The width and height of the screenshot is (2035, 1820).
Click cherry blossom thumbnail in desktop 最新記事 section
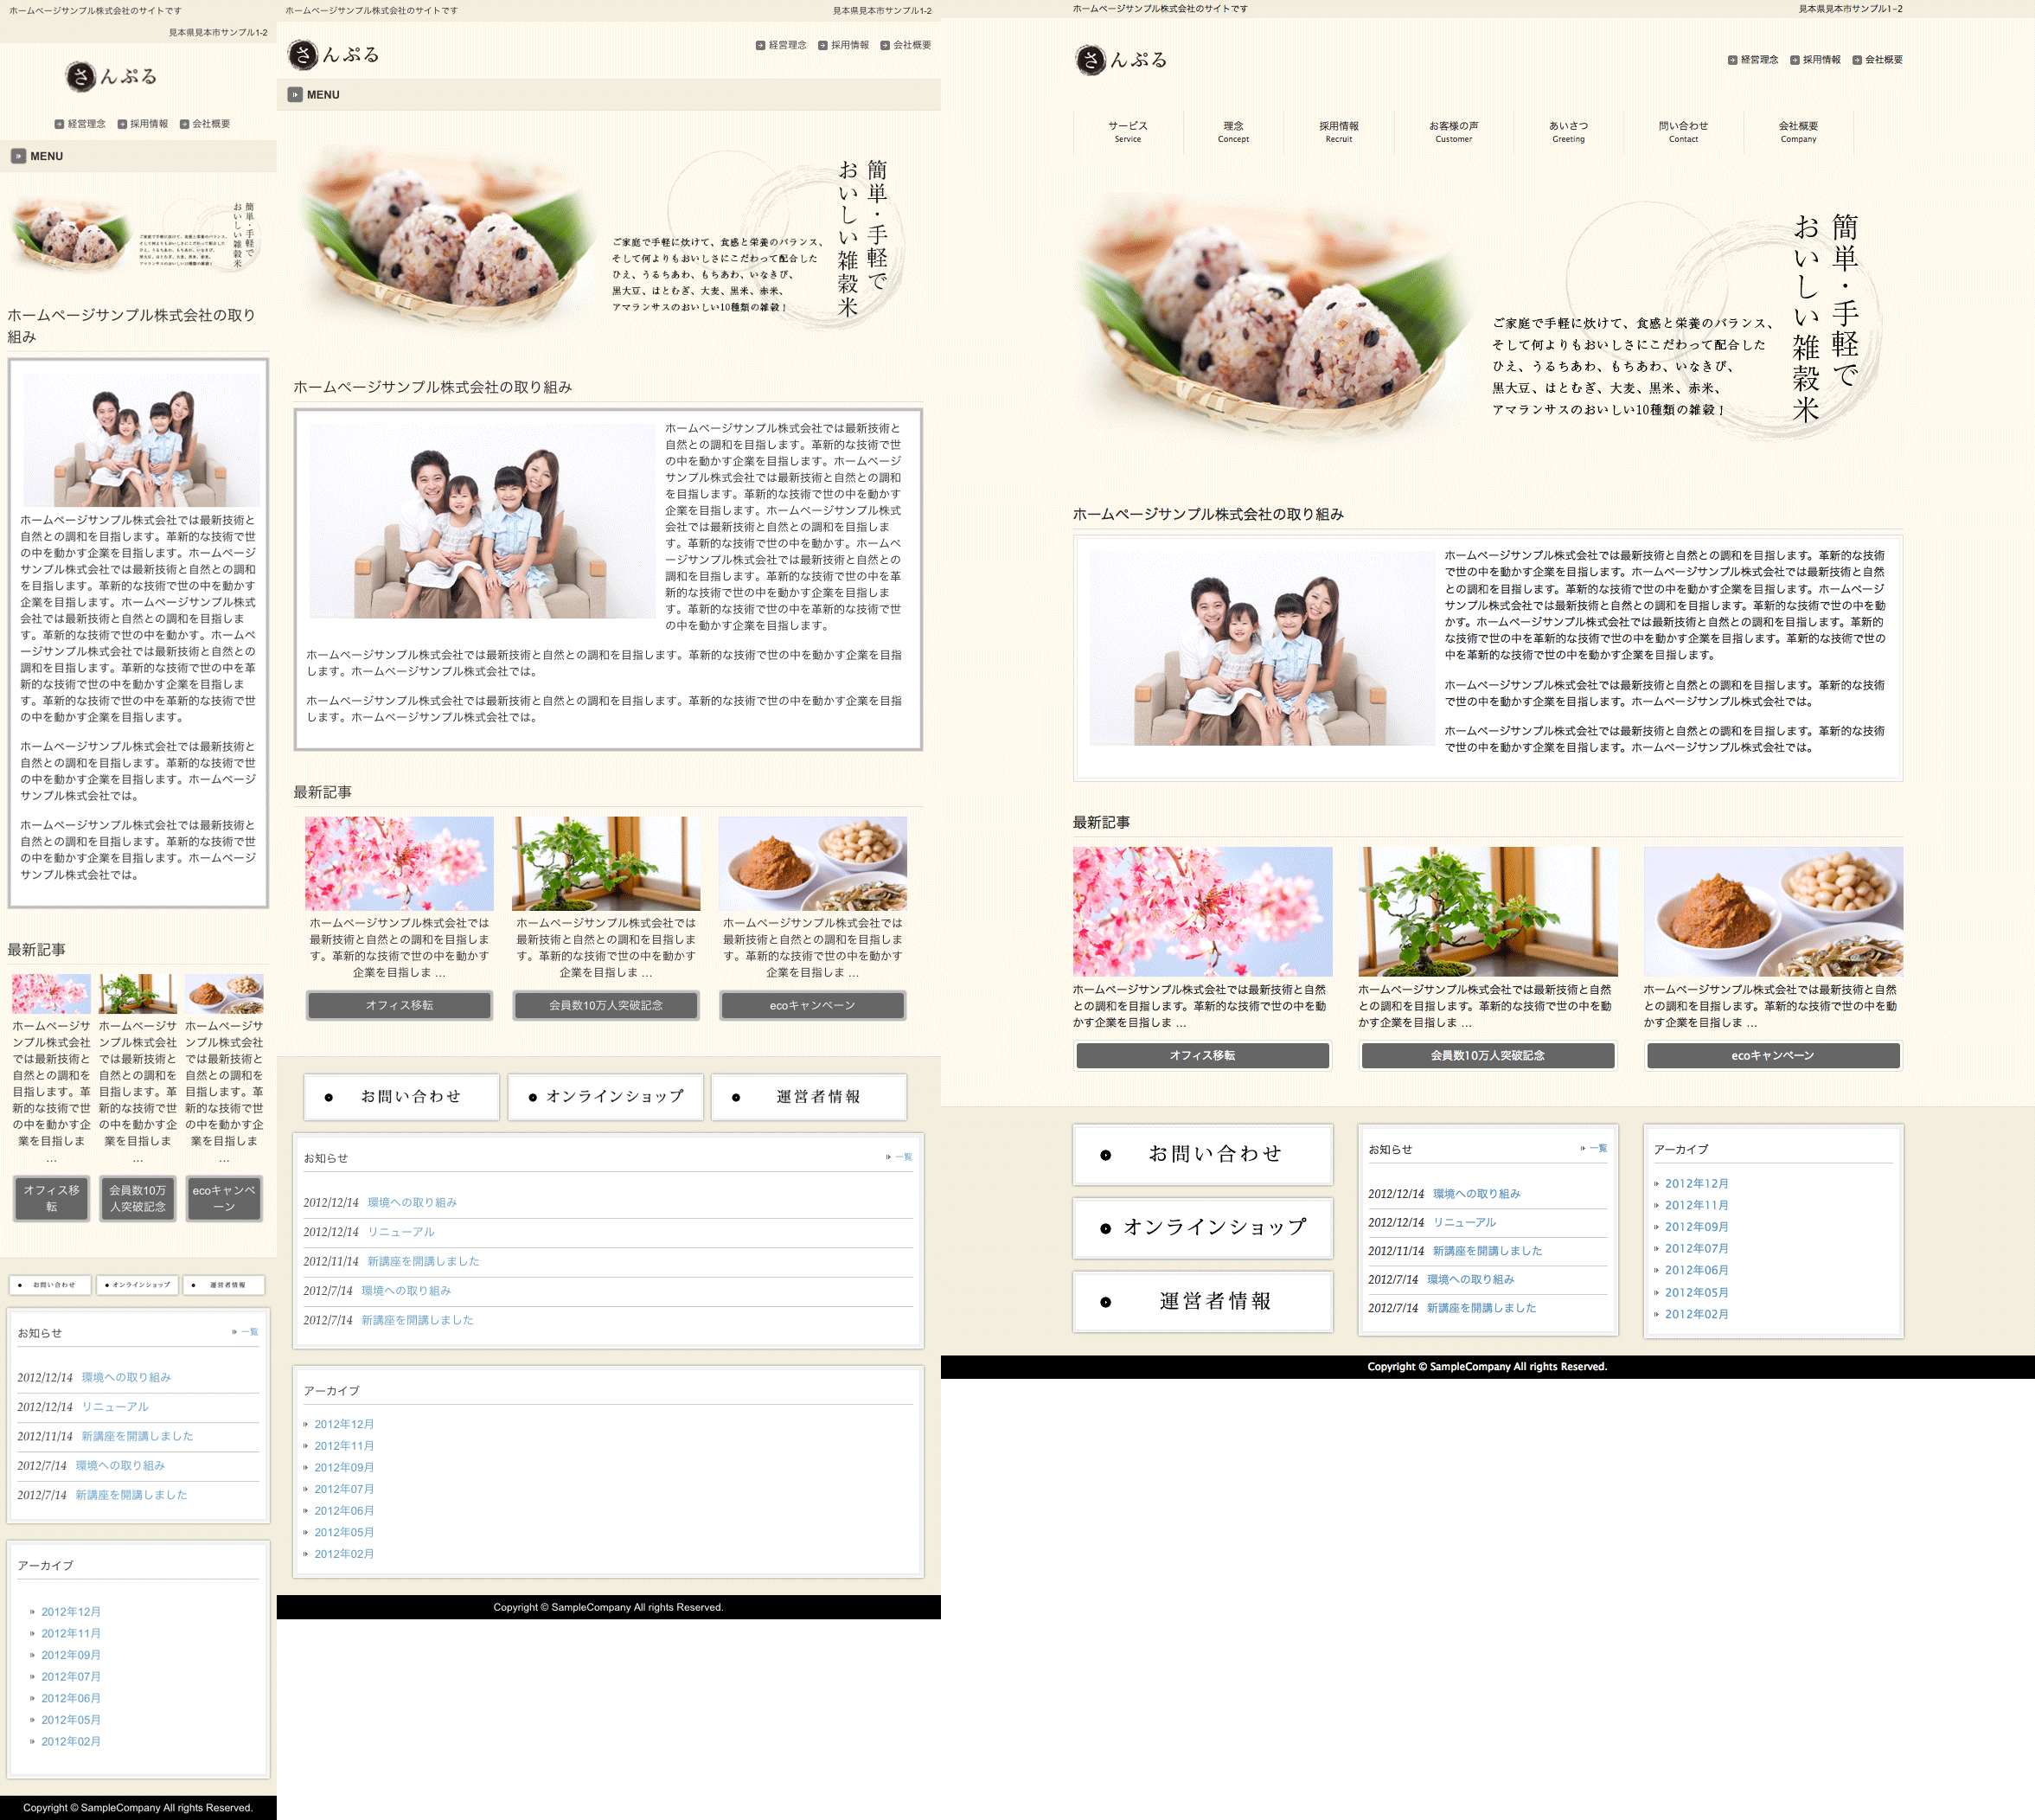click(1202, 911)
